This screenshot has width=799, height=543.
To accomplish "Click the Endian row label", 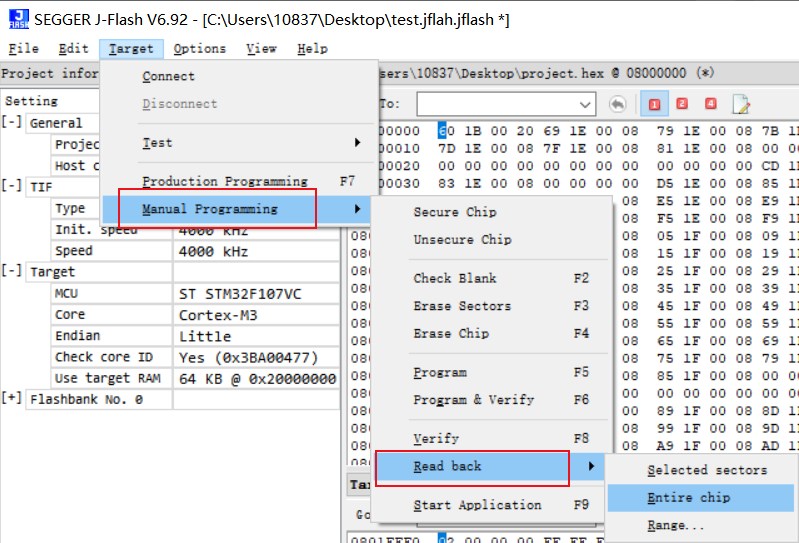I will click(x=77, y=336).
